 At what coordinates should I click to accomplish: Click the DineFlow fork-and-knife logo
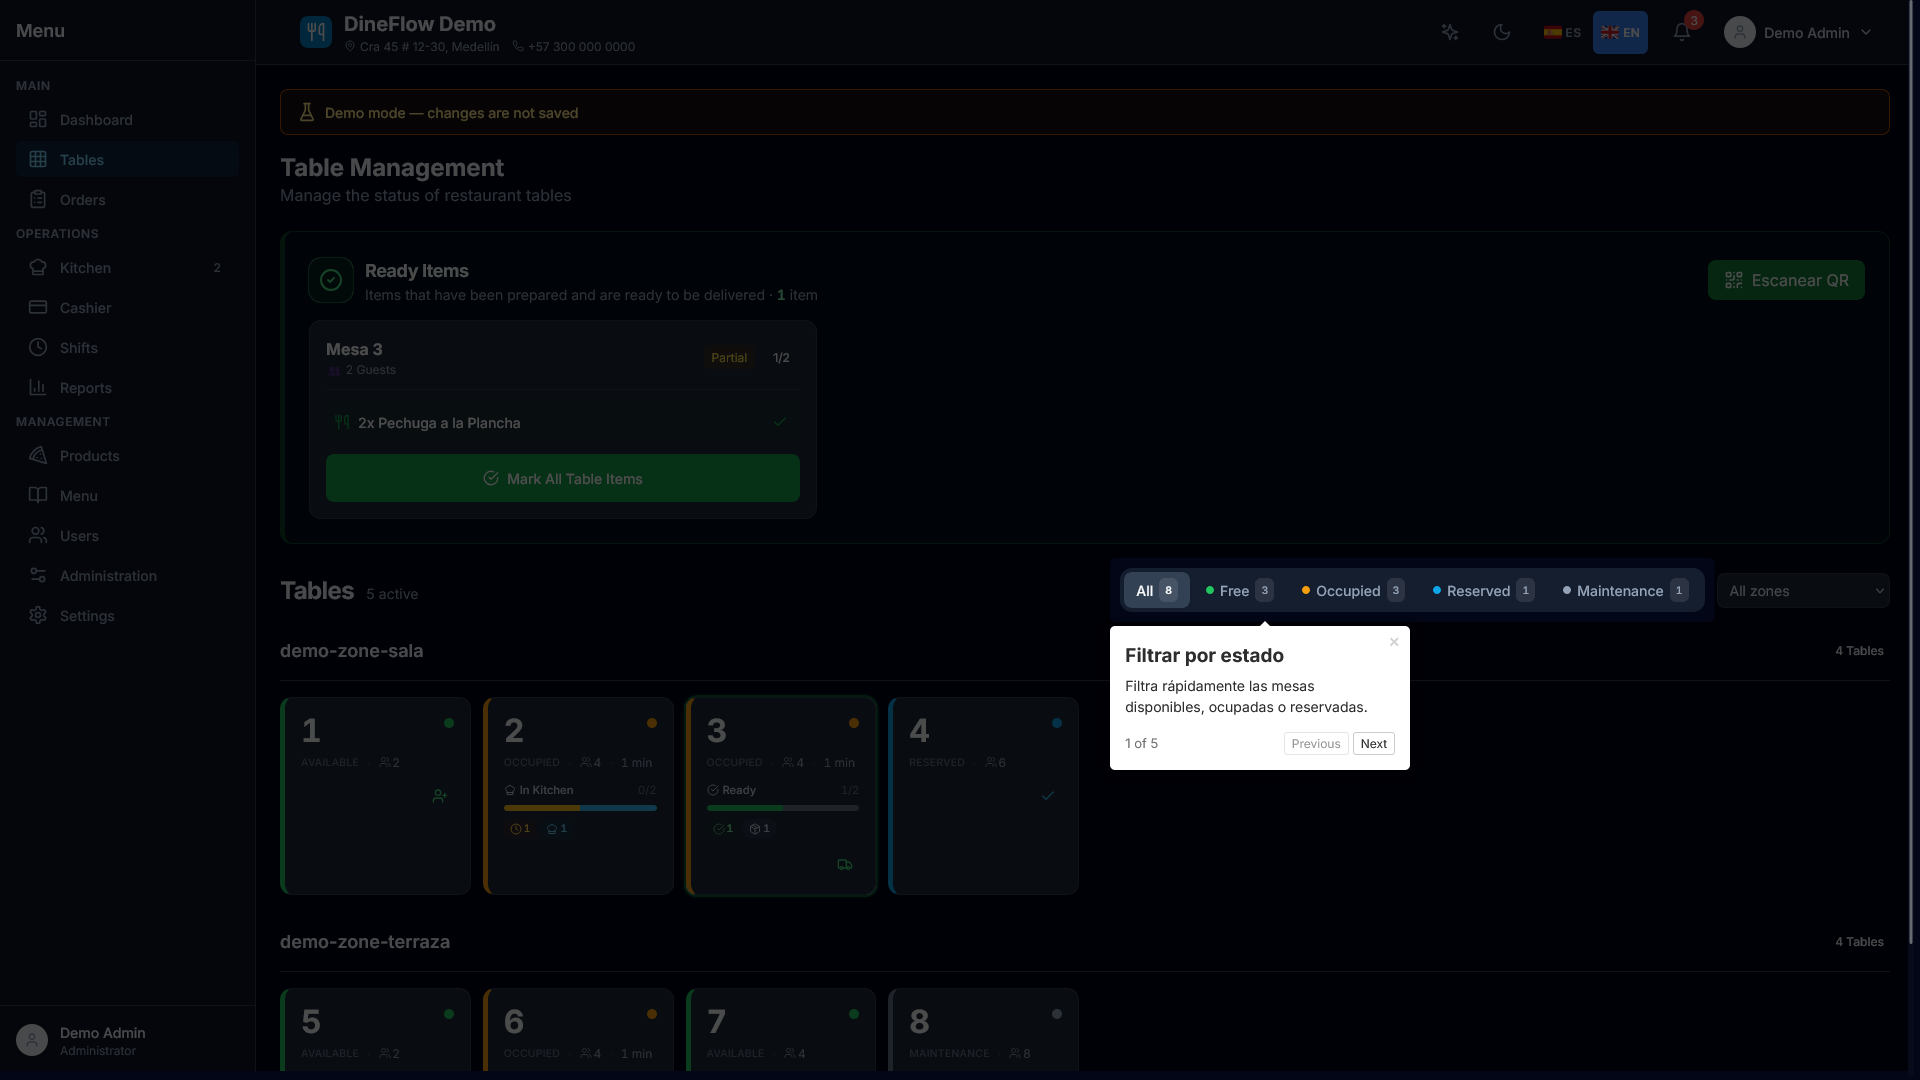[x=316, y=32]
